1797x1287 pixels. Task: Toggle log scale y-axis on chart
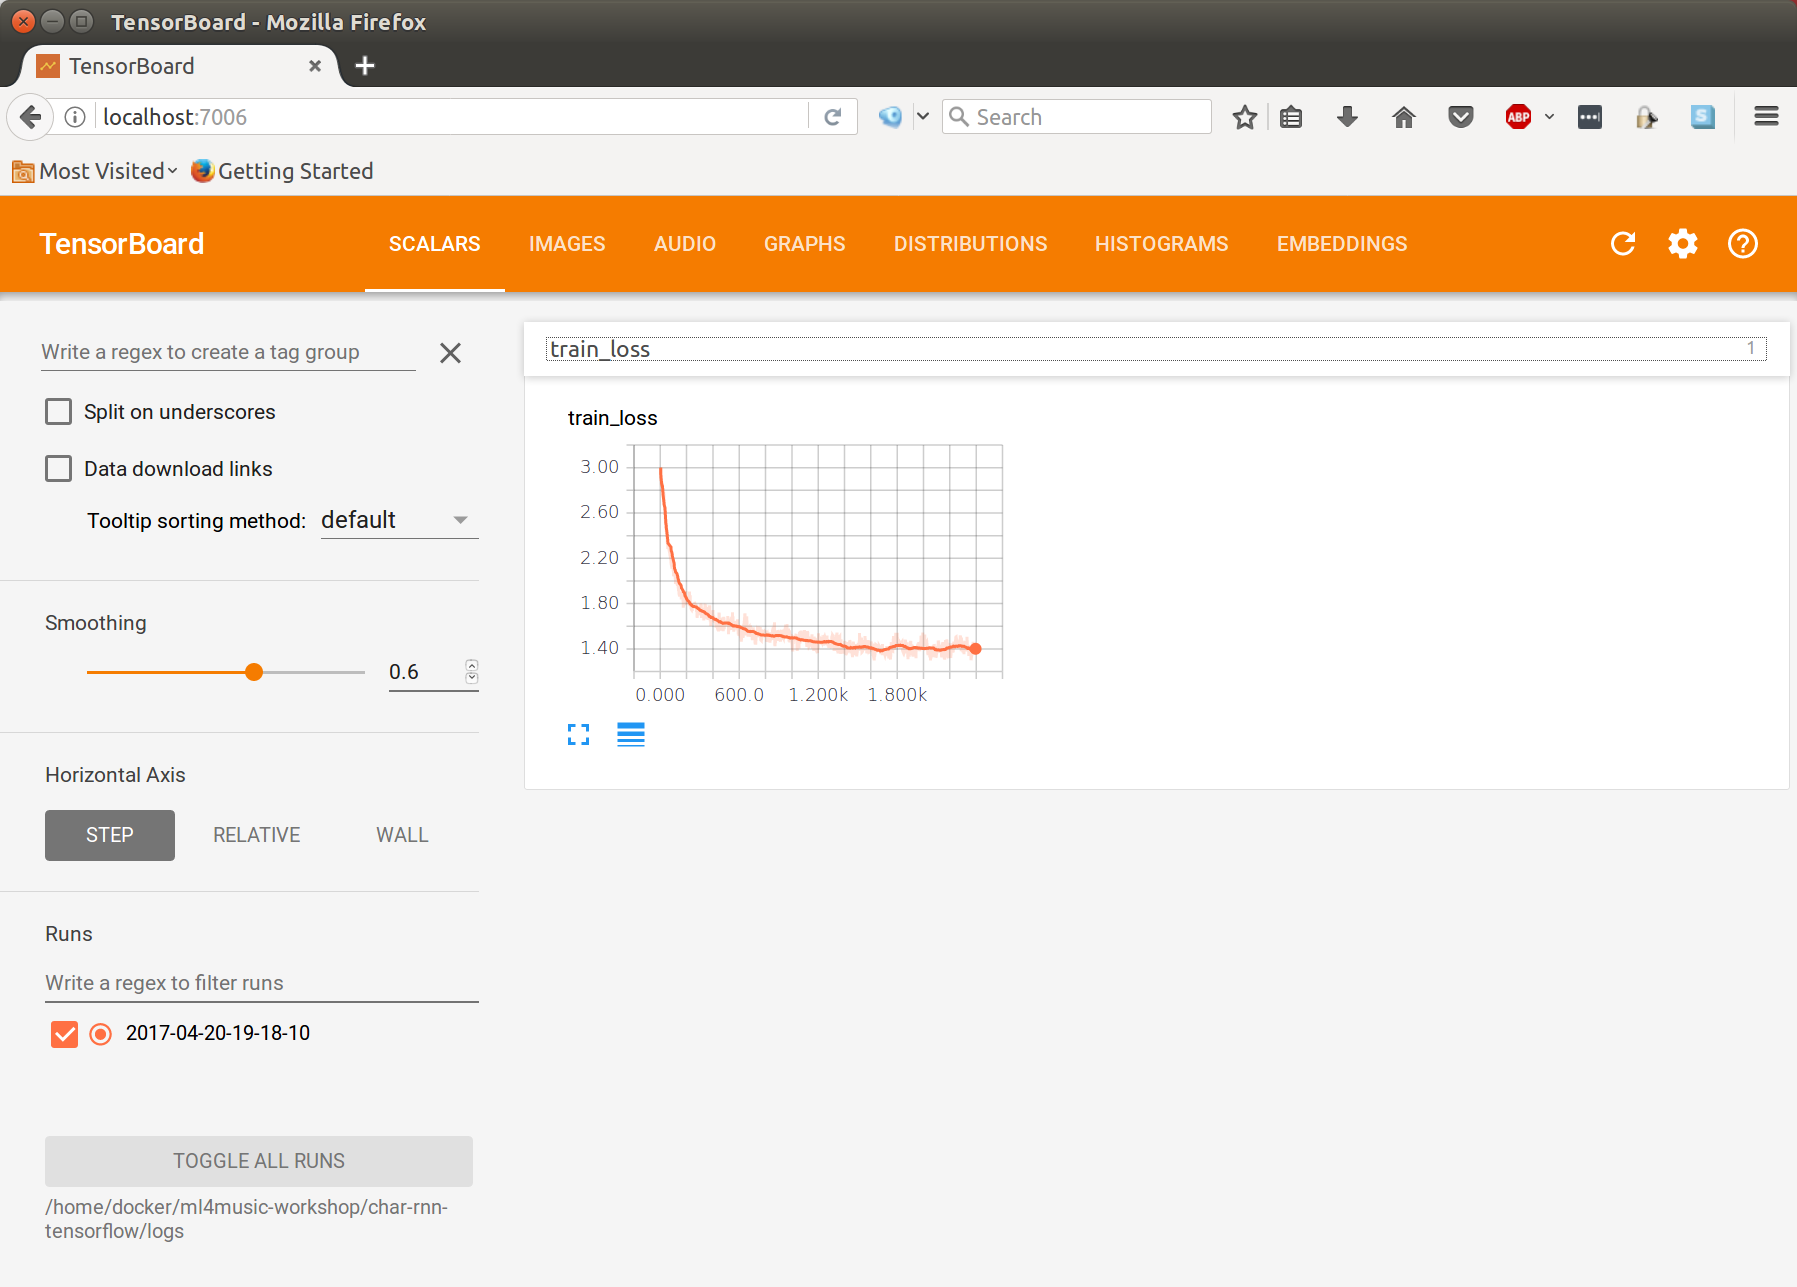point(631,735)
